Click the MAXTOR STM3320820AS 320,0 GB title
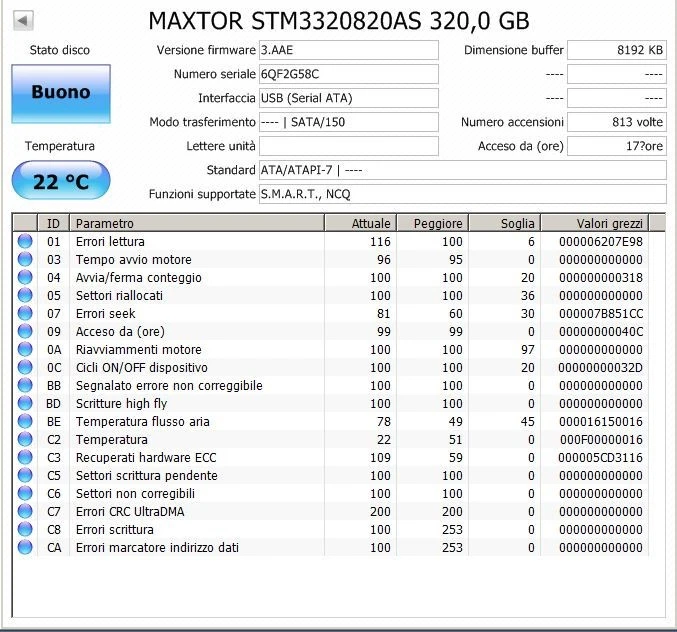 (x=339, y=21)
